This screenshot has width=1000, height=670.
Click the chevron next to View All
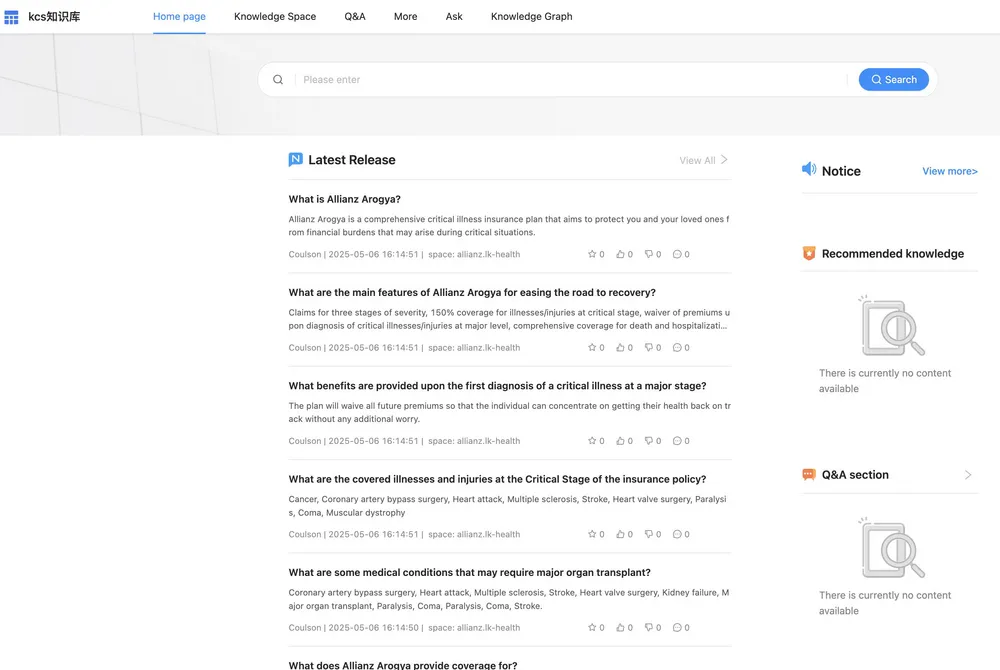pos(724,159)
